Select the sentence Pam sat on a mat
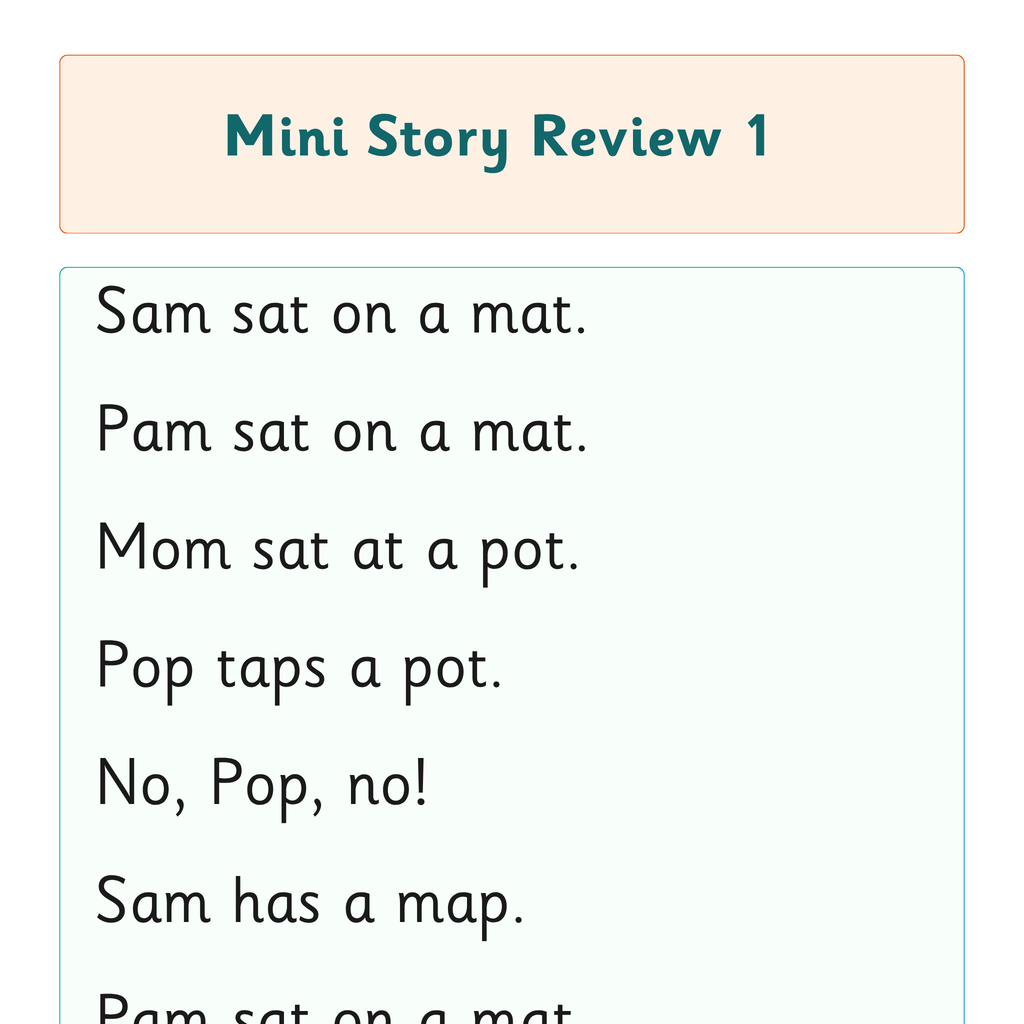This screenshot has height=1024, width=1024. pos(342,430)
